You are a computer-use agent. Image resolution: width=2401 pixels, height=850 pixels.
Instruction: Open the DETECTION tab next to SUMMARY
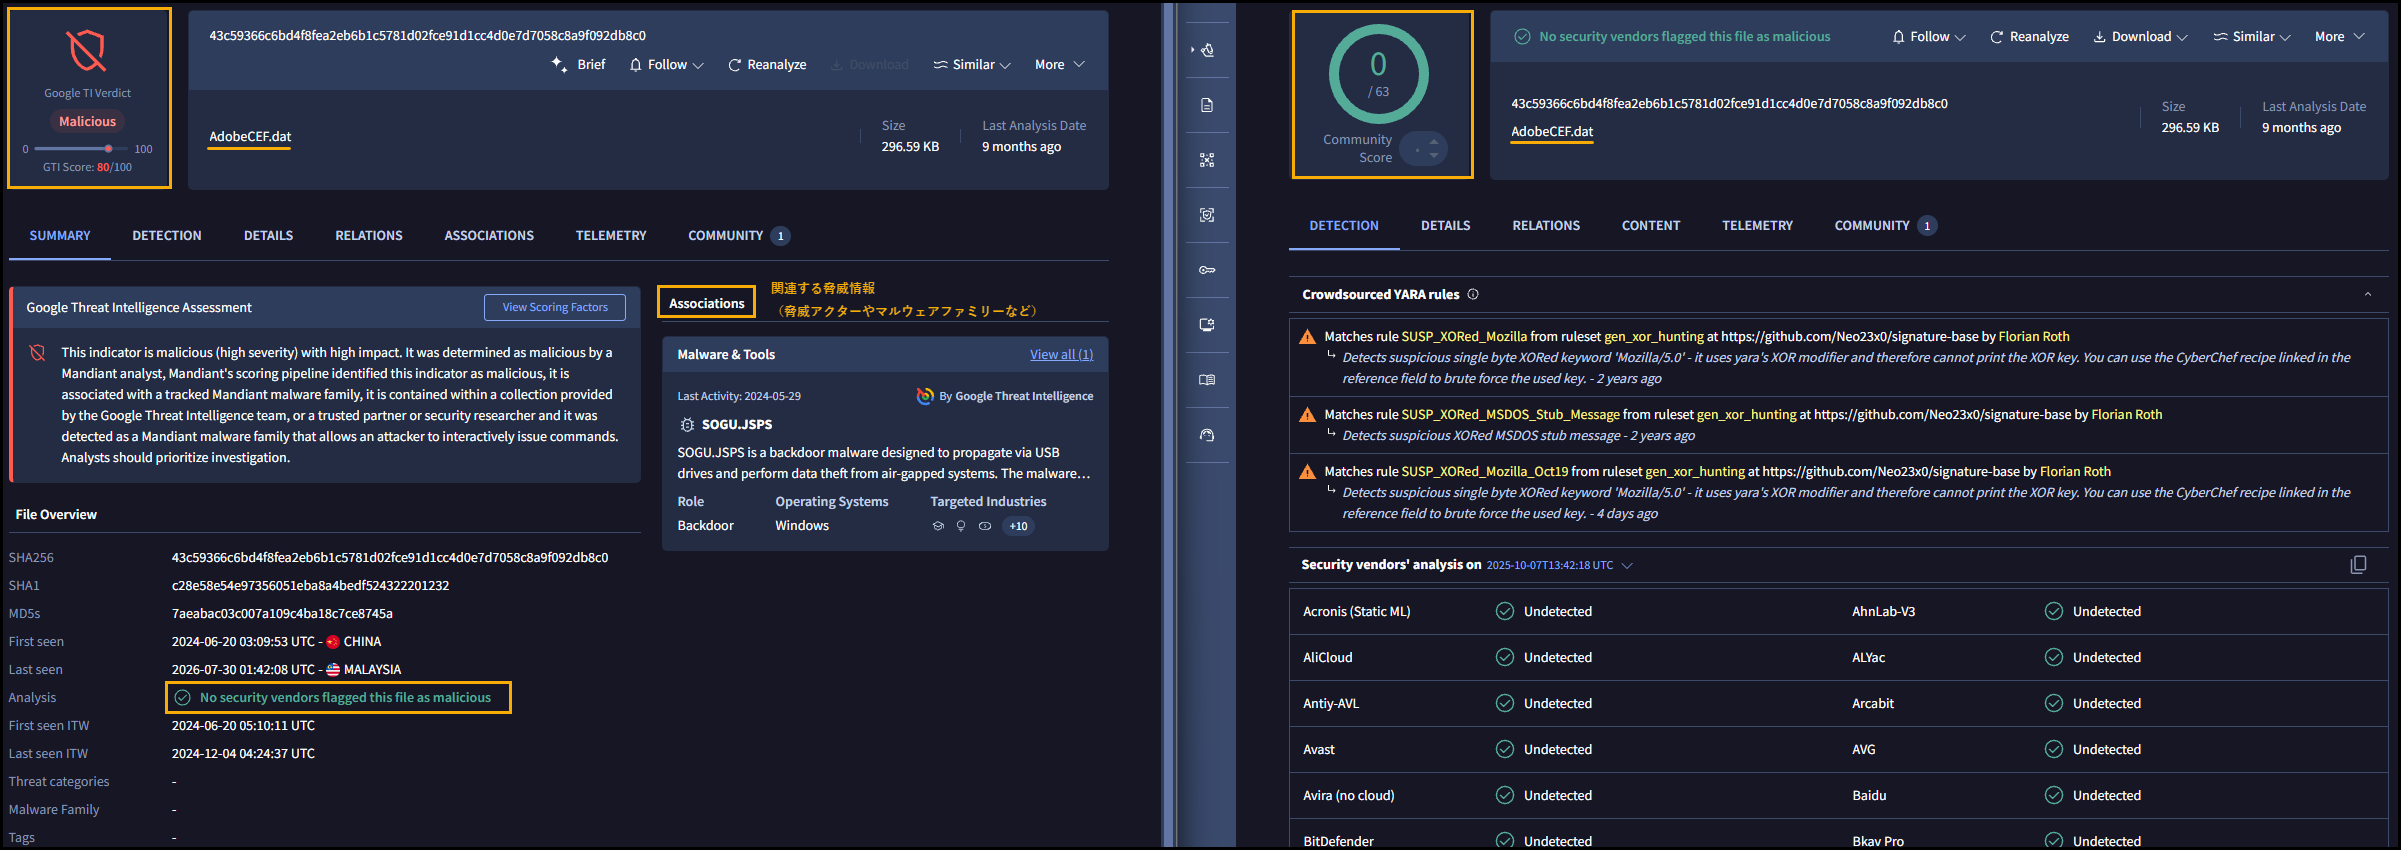[x=167, y=236]
